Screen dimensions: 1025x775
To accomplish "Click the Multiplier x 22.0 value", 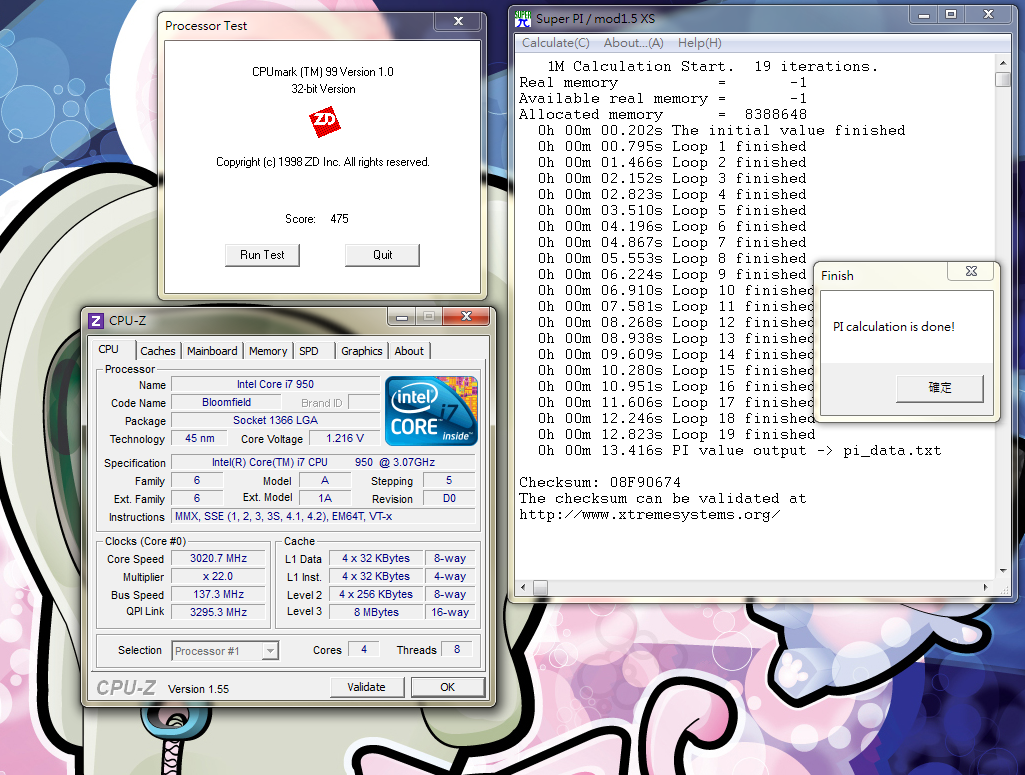I will click(x=218, y=576).
